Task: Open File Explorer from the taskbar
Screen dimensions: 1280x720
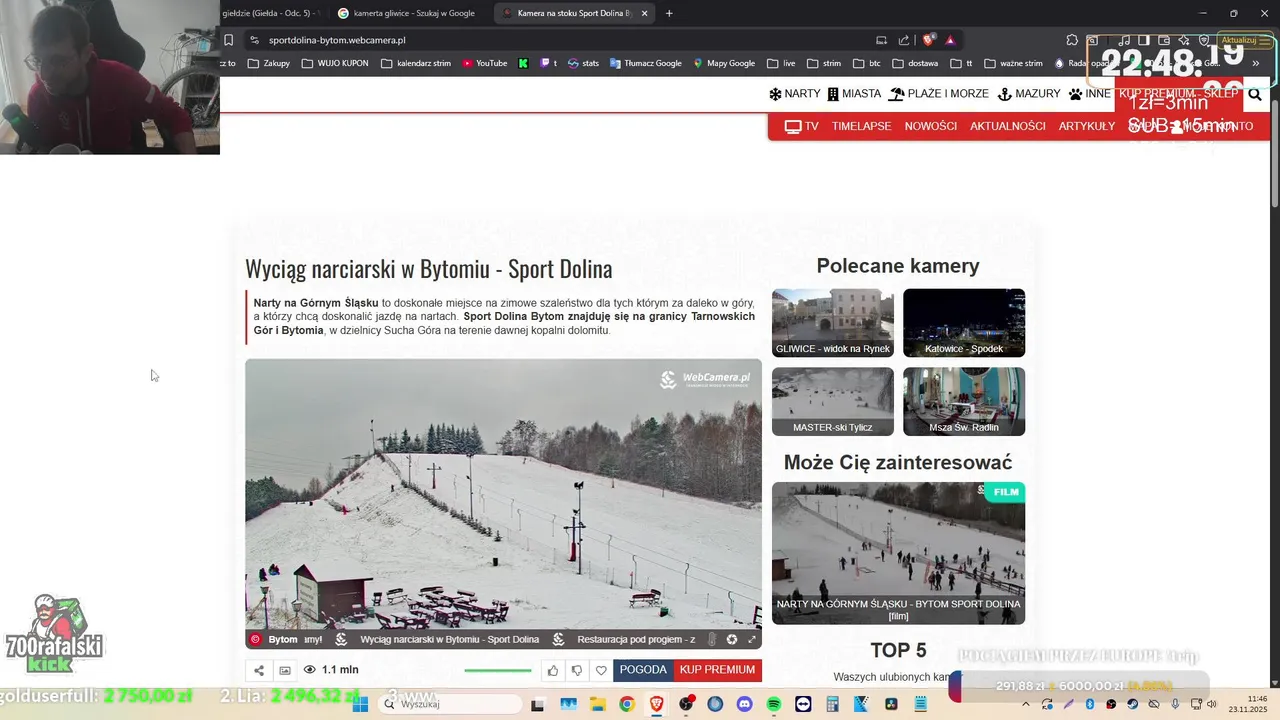Action: click(597, 704)
